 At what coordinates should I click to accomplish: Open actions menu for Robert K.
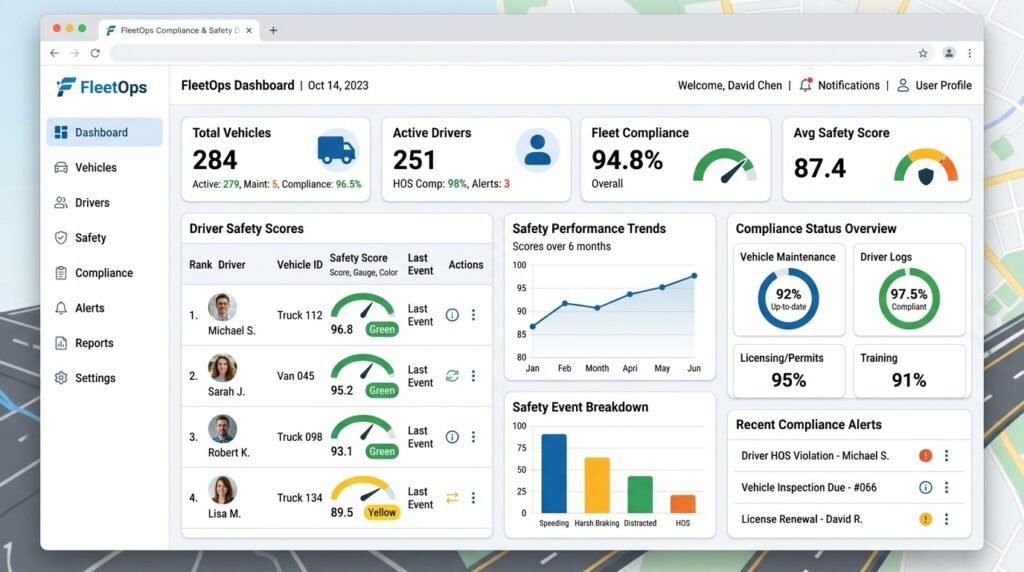click(473, 437)
